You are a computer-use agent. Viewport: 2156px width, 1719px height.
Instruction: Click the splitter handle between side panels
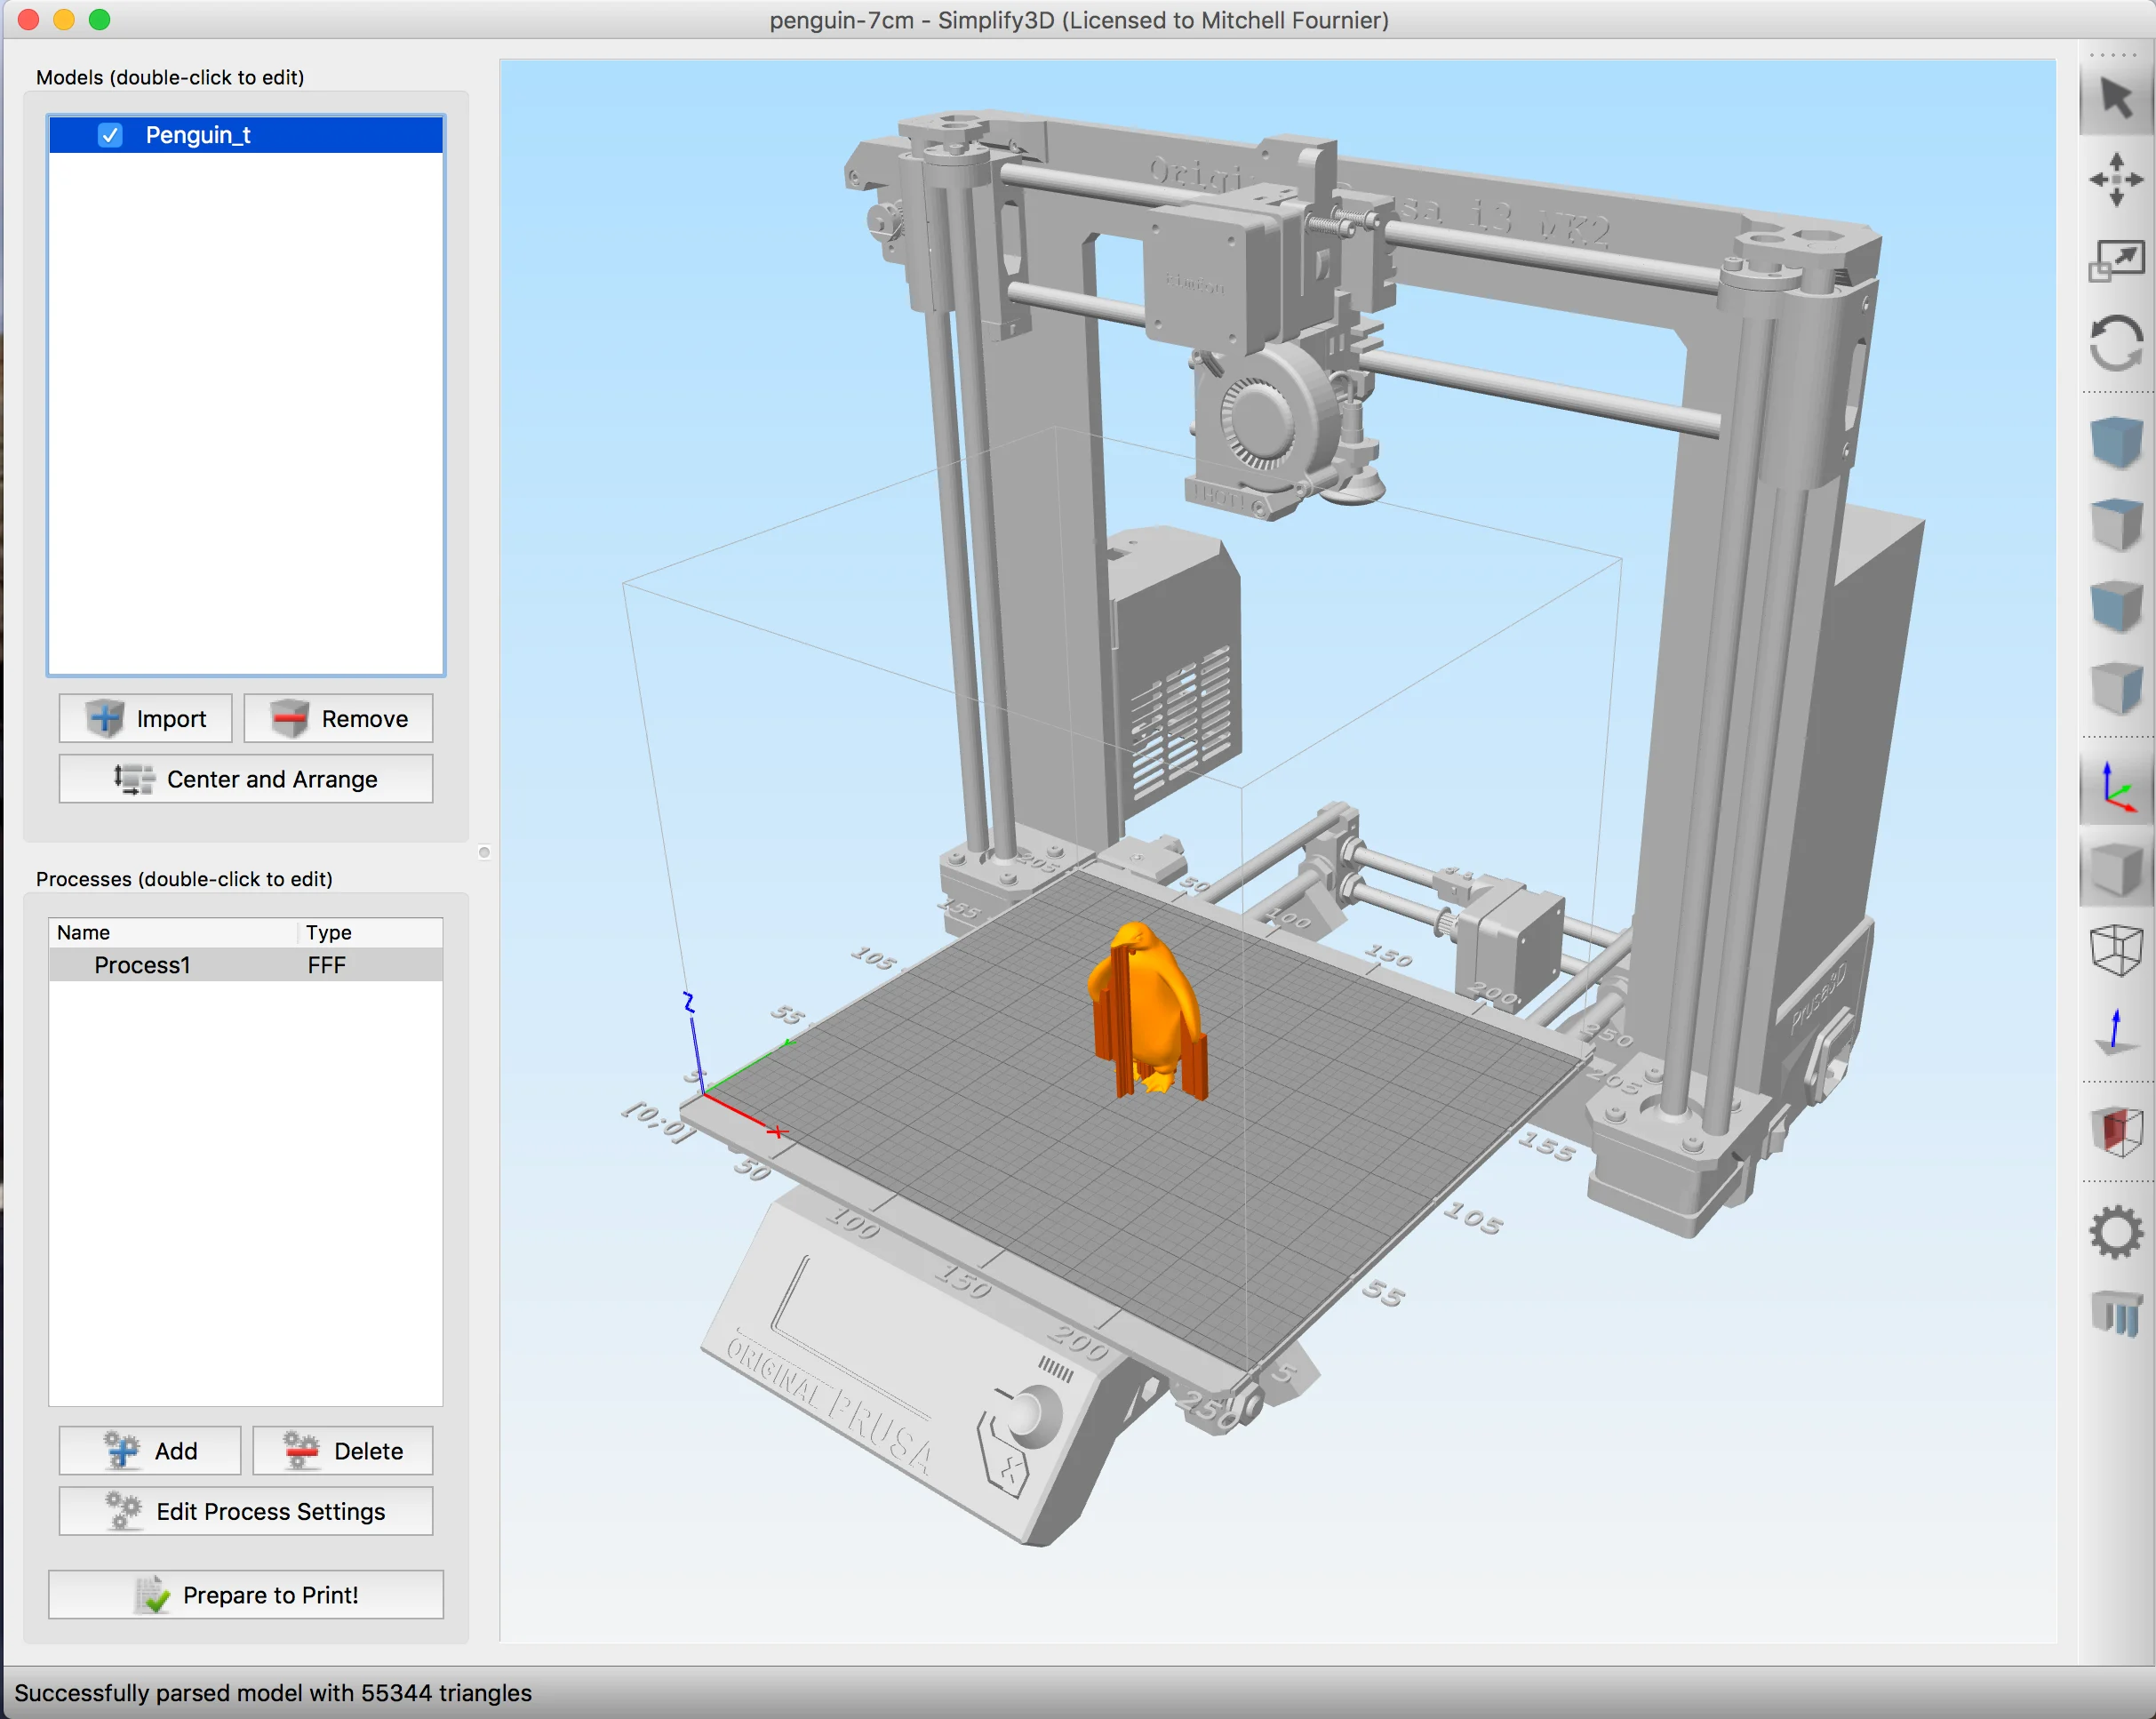(484, 852)
